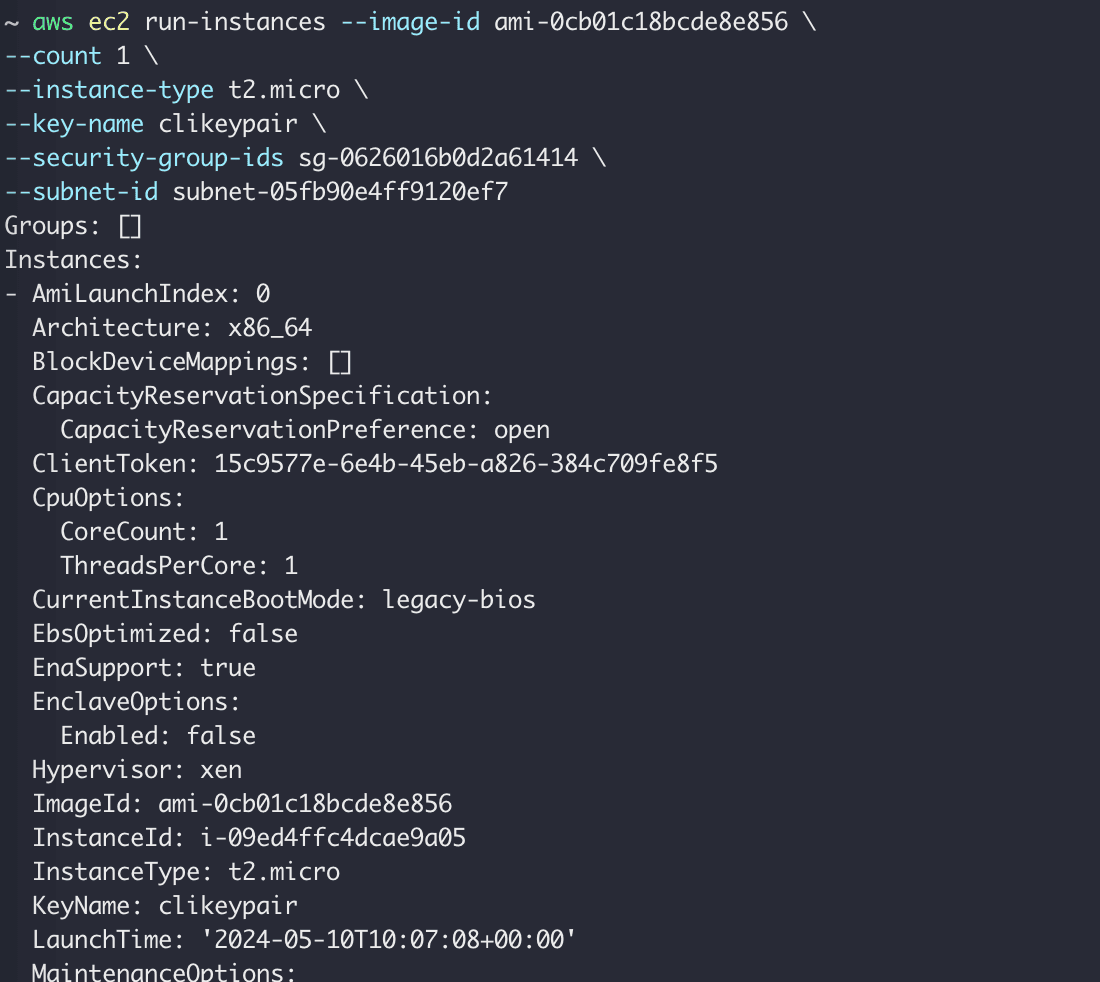
Task: Click the legacy-bios boot mode value
Action: tap(459, 600)
